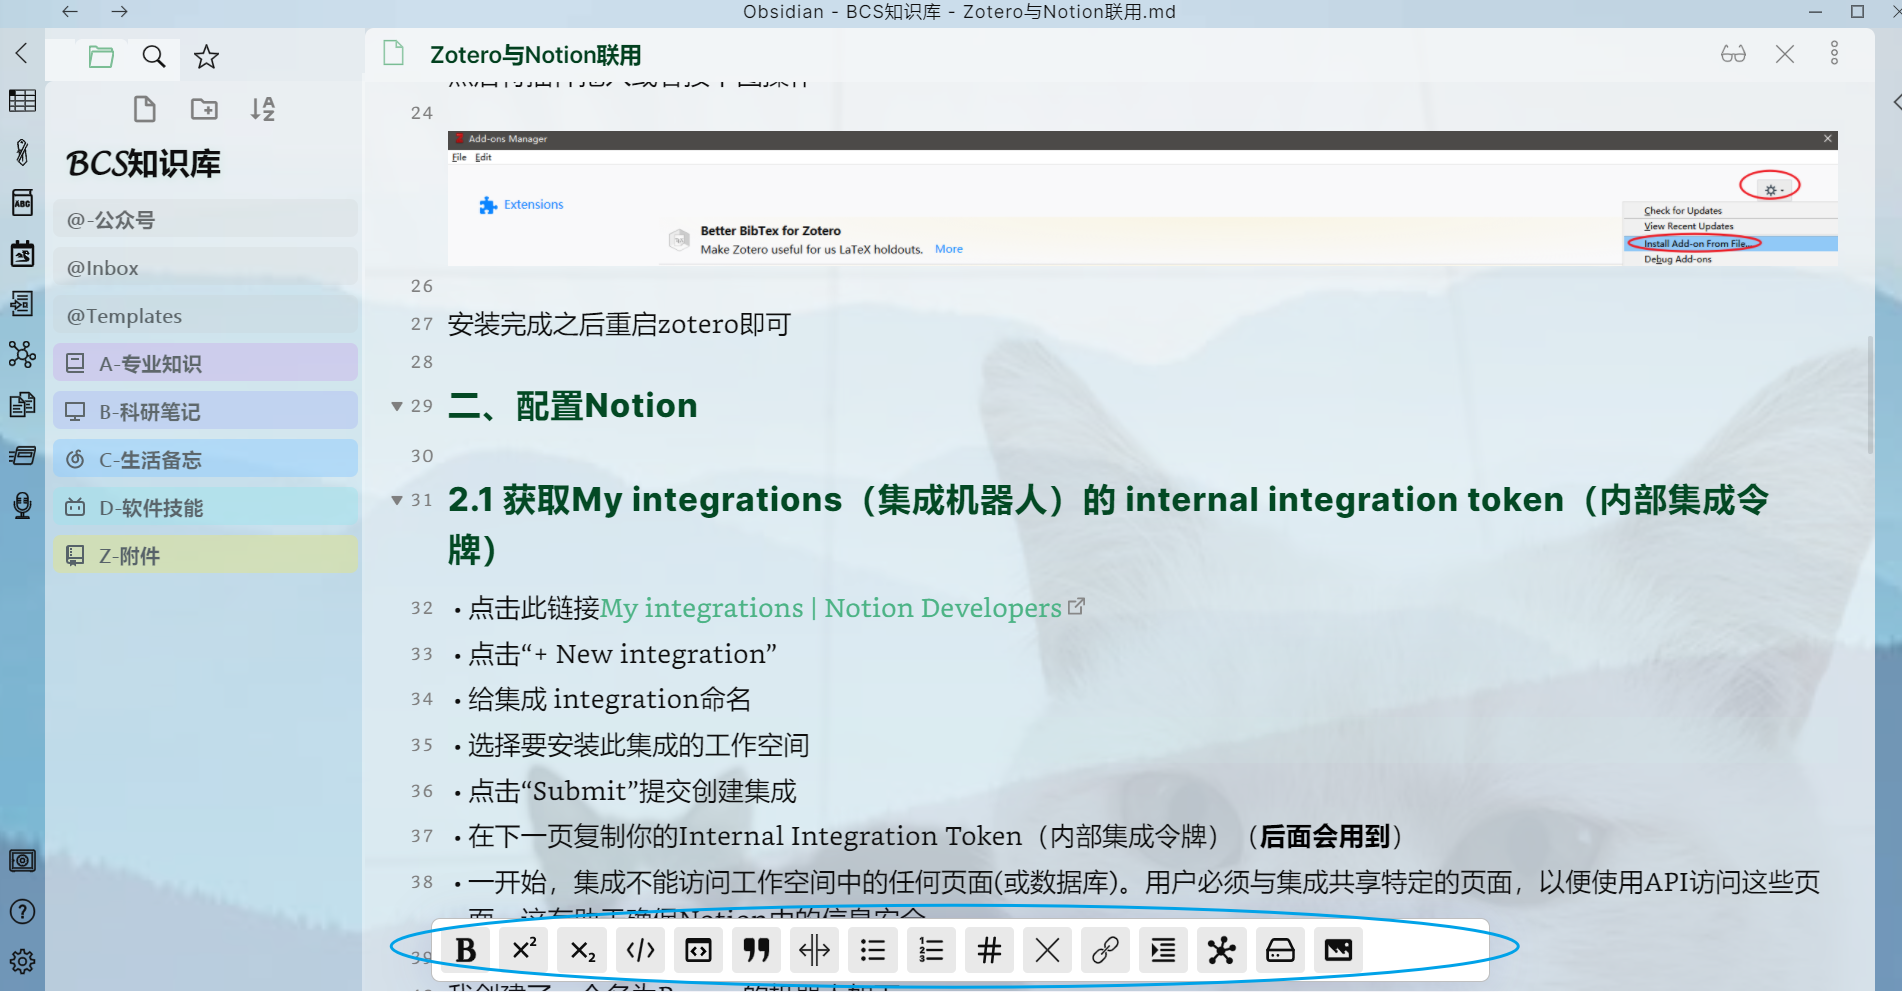Image resolution: width=1902 pixels, height=992 pixels.
Task: Click the note's document icon beside the title
Action: 394,54
